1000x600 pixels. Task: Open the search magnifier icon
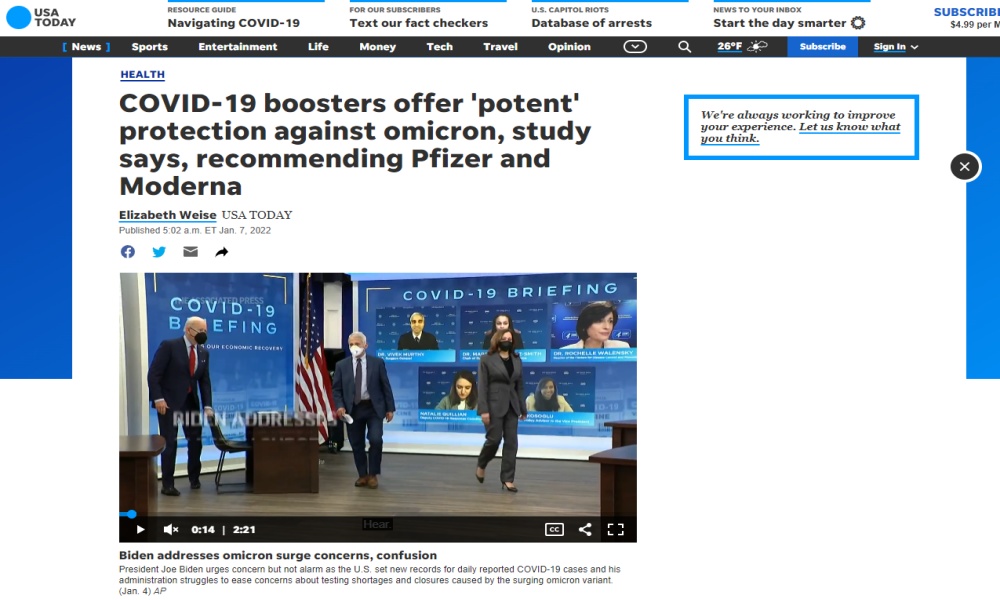[x=684, y=47]
